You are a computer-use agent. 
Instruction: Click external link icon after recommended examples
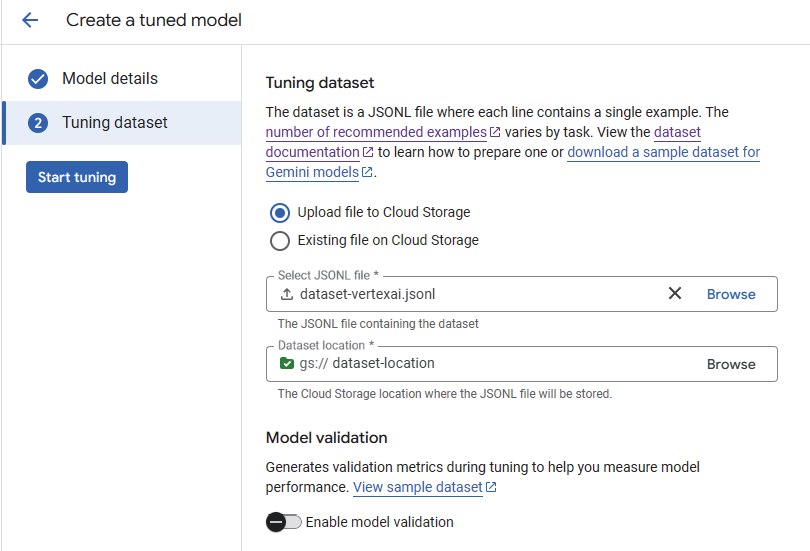pos(495,132)
